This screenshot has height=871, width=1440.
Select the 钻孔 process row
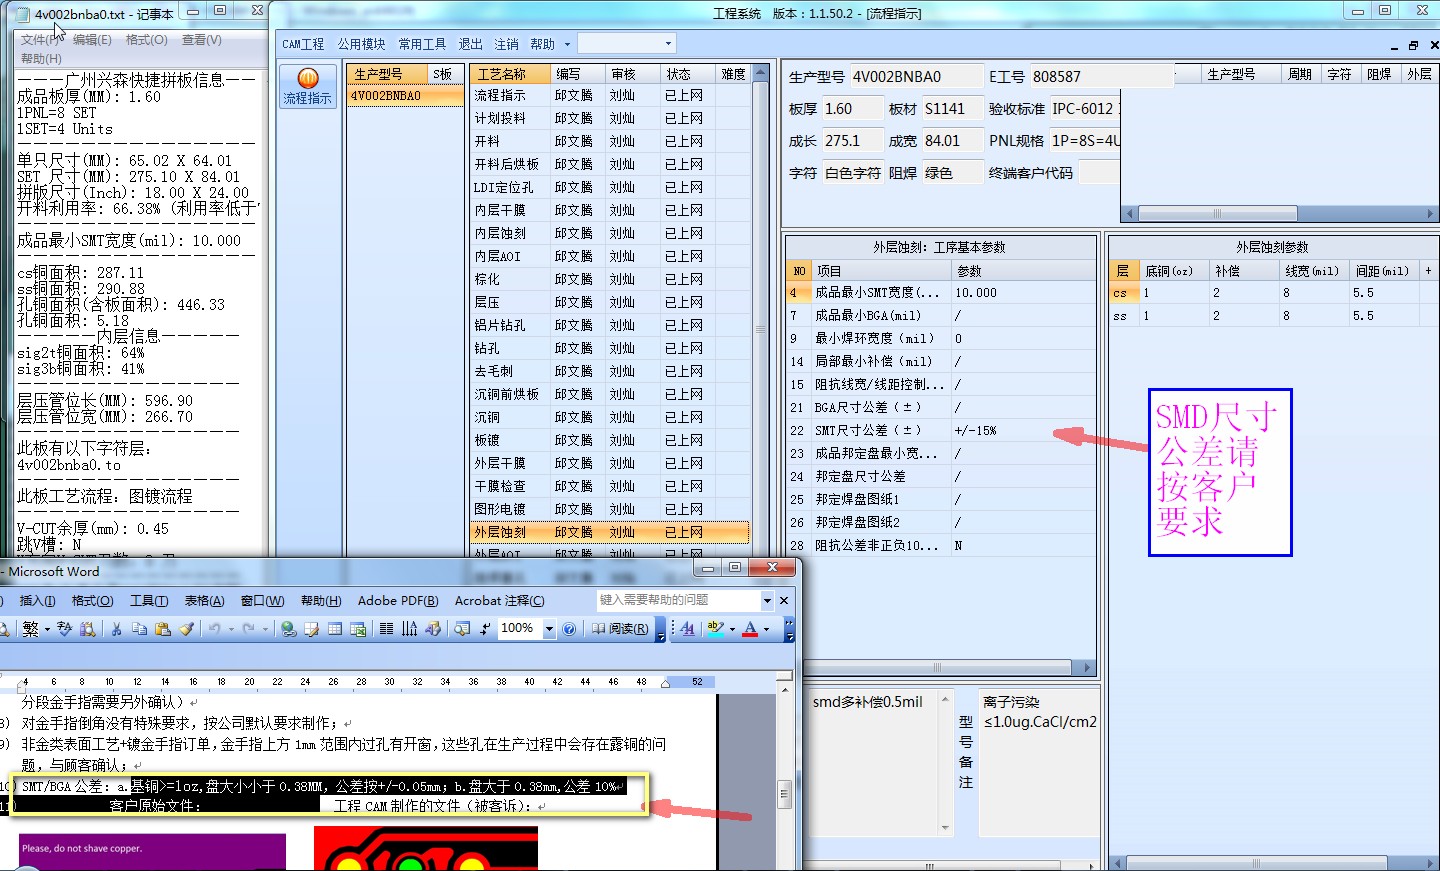(x=609, y=348)
